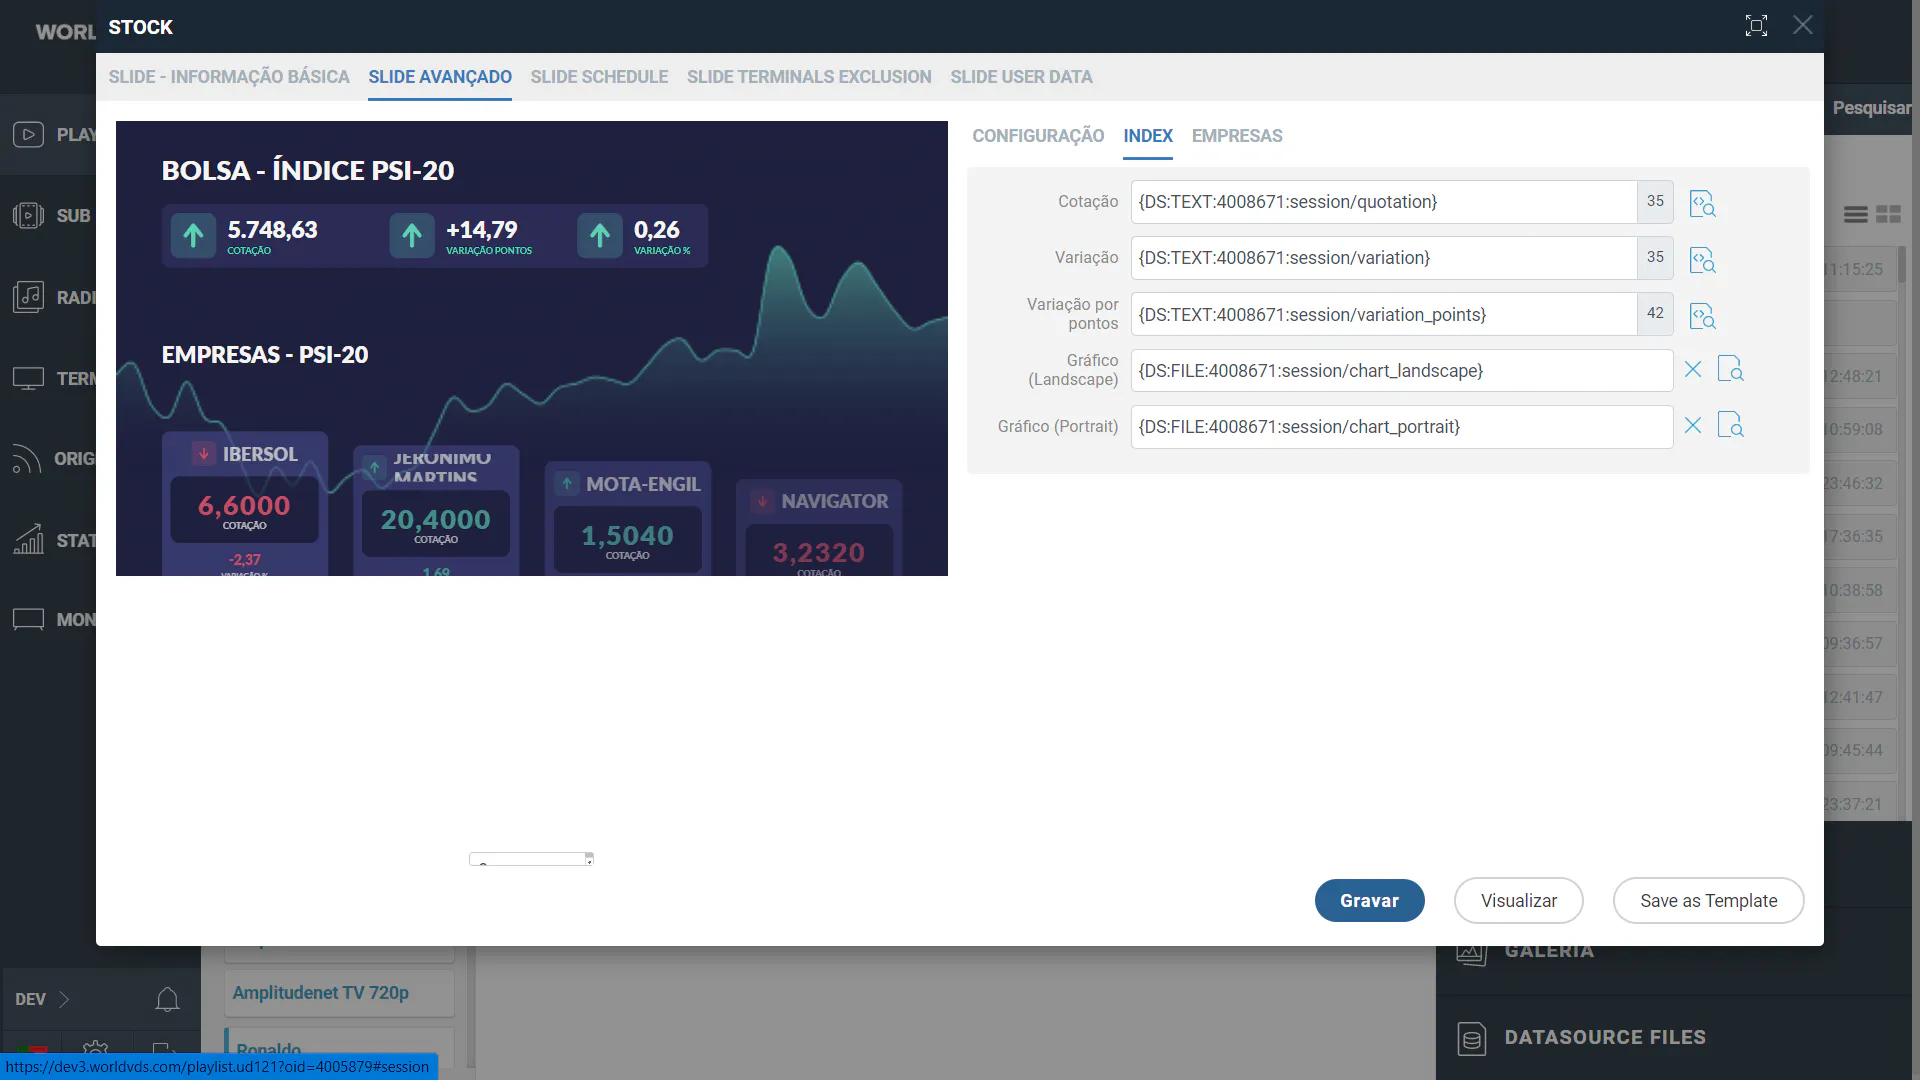Open datasource picker for Cotação field
The width and height of the screenshot is (1920, 1080).
click(1702, 203)
